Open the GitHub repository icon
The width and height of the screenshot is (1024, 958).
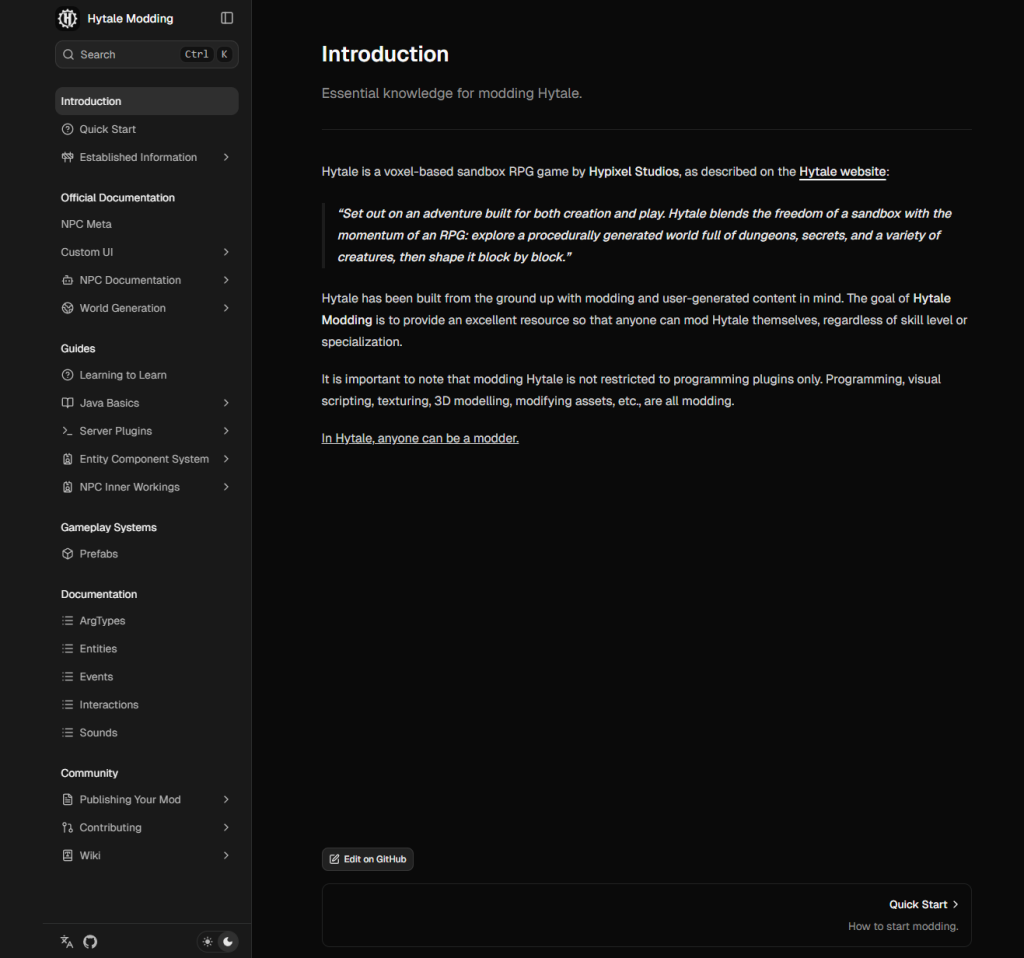[90, 941]
